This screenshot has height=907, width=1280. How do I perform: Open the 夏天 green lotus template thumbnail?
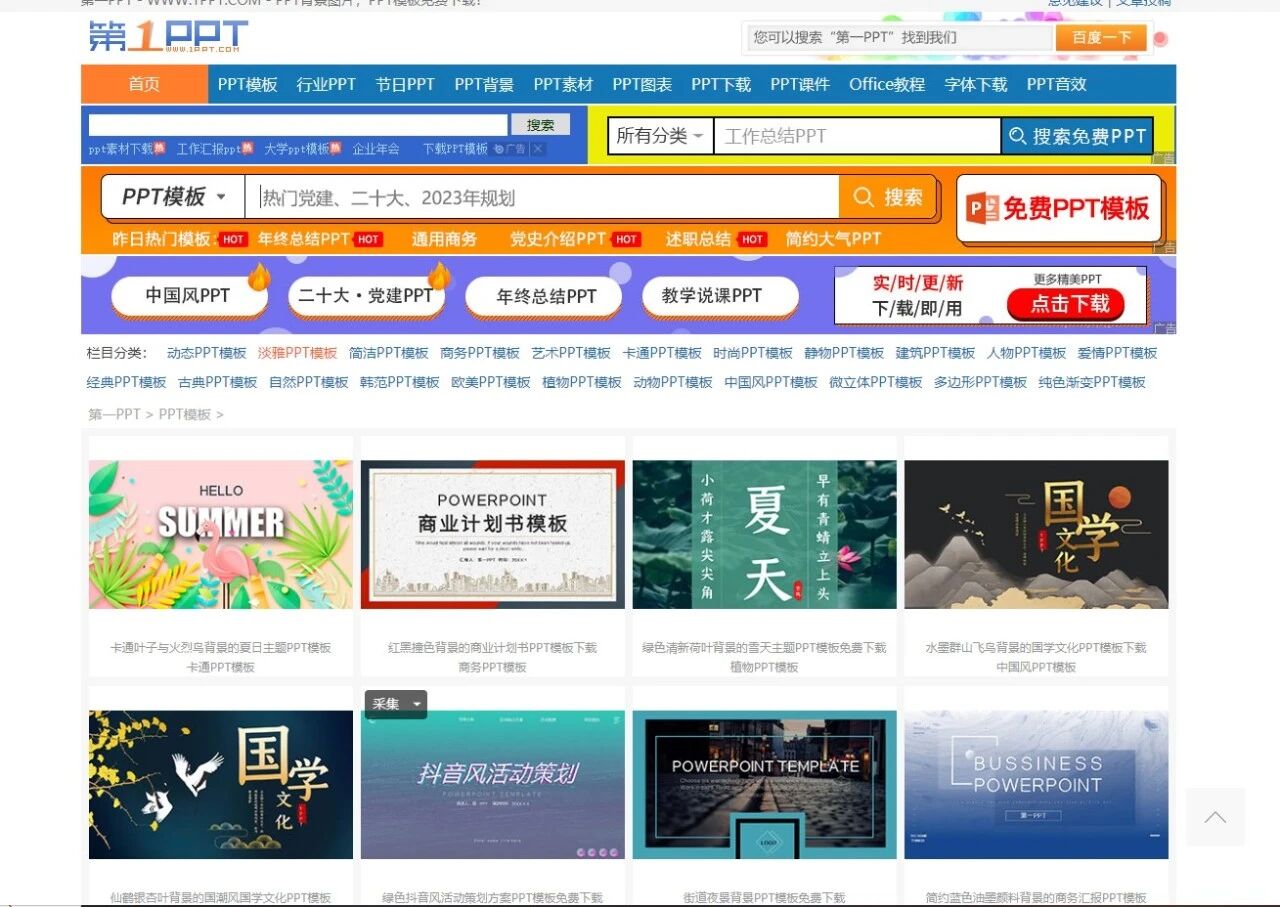(764, 533)
